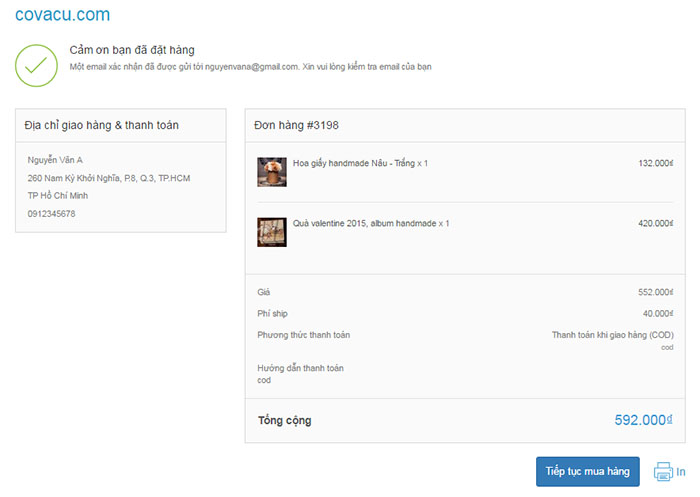Screen dimensions: 700x497
Task: Click the Địa chỉ giao hàng & thanh toán header
Action: click(102, 125)
